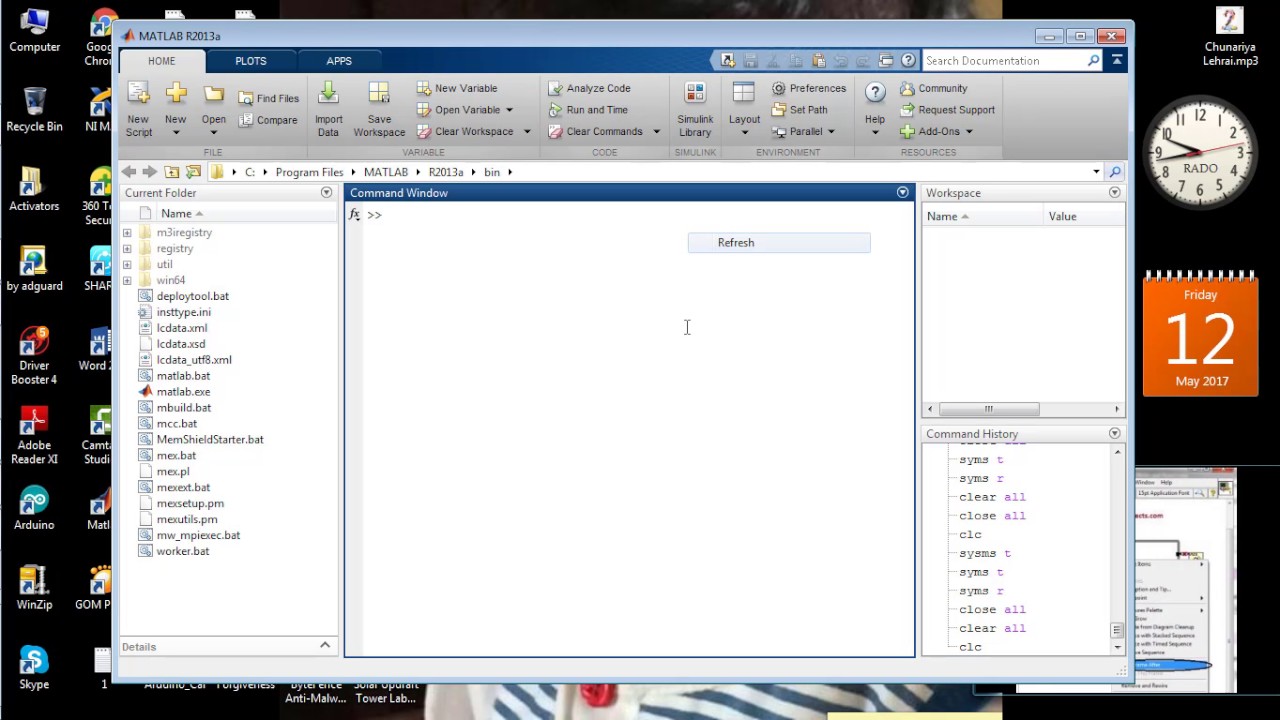Click the big Help question-mark icon

(875, 94)
